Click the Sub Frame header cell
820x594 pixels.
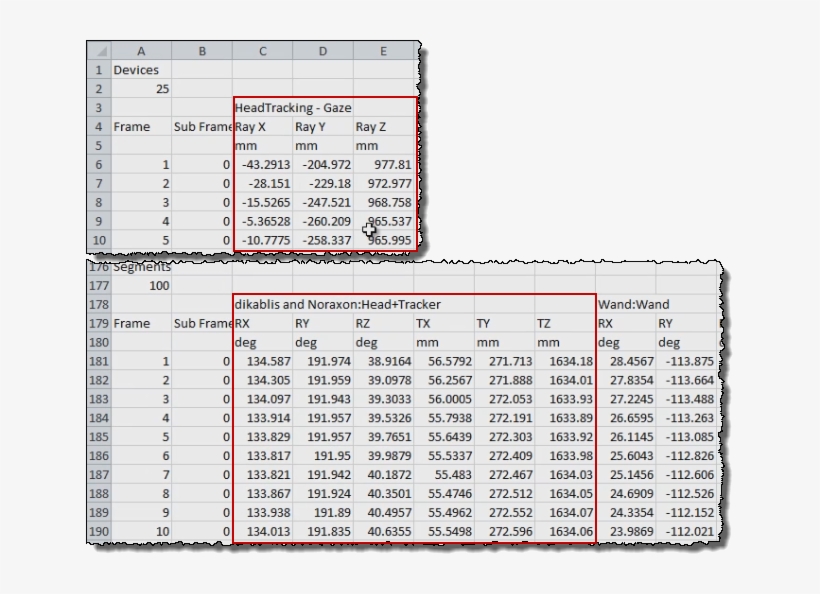[202, 126]
